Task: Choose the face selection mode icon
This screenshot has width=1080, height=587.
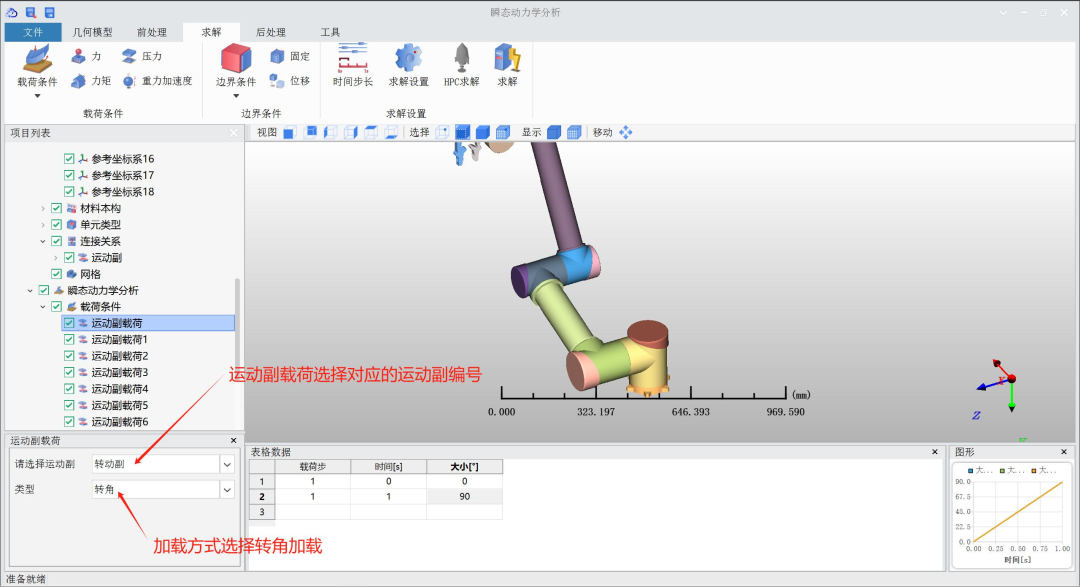Action: (x=462, y=132)
